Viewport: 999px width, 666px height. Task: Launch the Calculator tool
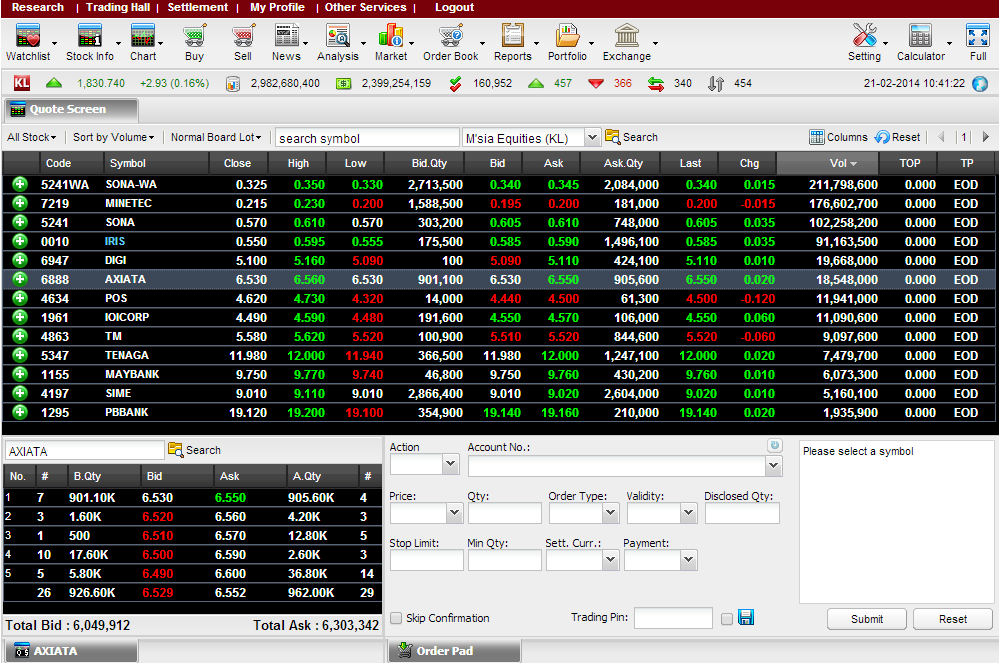(920, 36)
